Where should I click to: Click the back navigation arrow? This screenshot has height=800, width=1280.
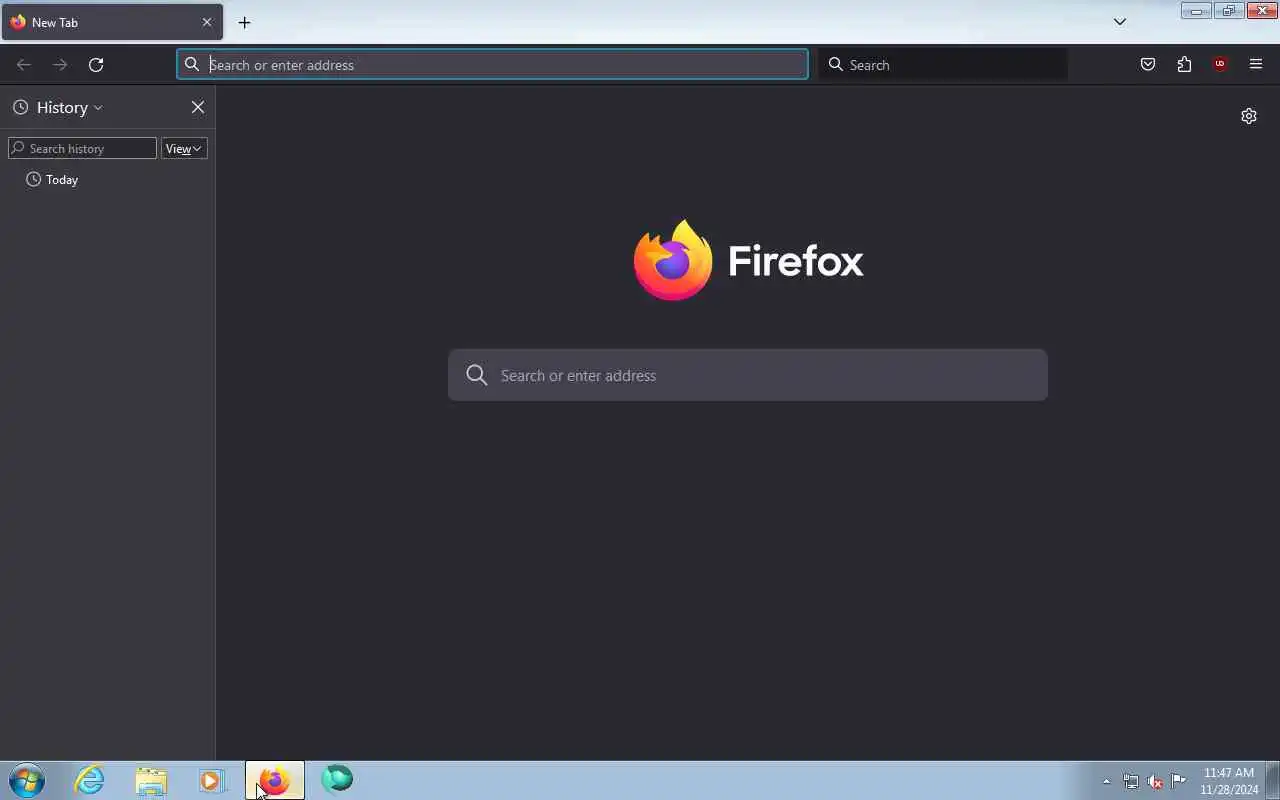[24, 65]
